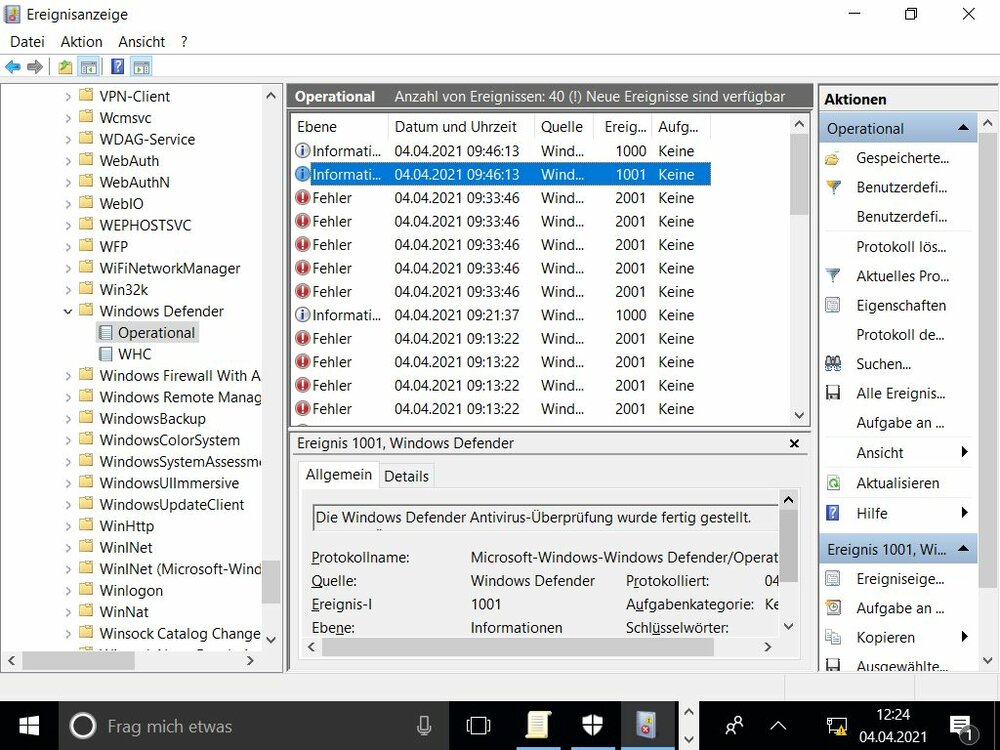The width and height of the screenshot is (1000, 750).
Task: Sort by Datum und Uhrzeit column
Action: click(455, 127)
